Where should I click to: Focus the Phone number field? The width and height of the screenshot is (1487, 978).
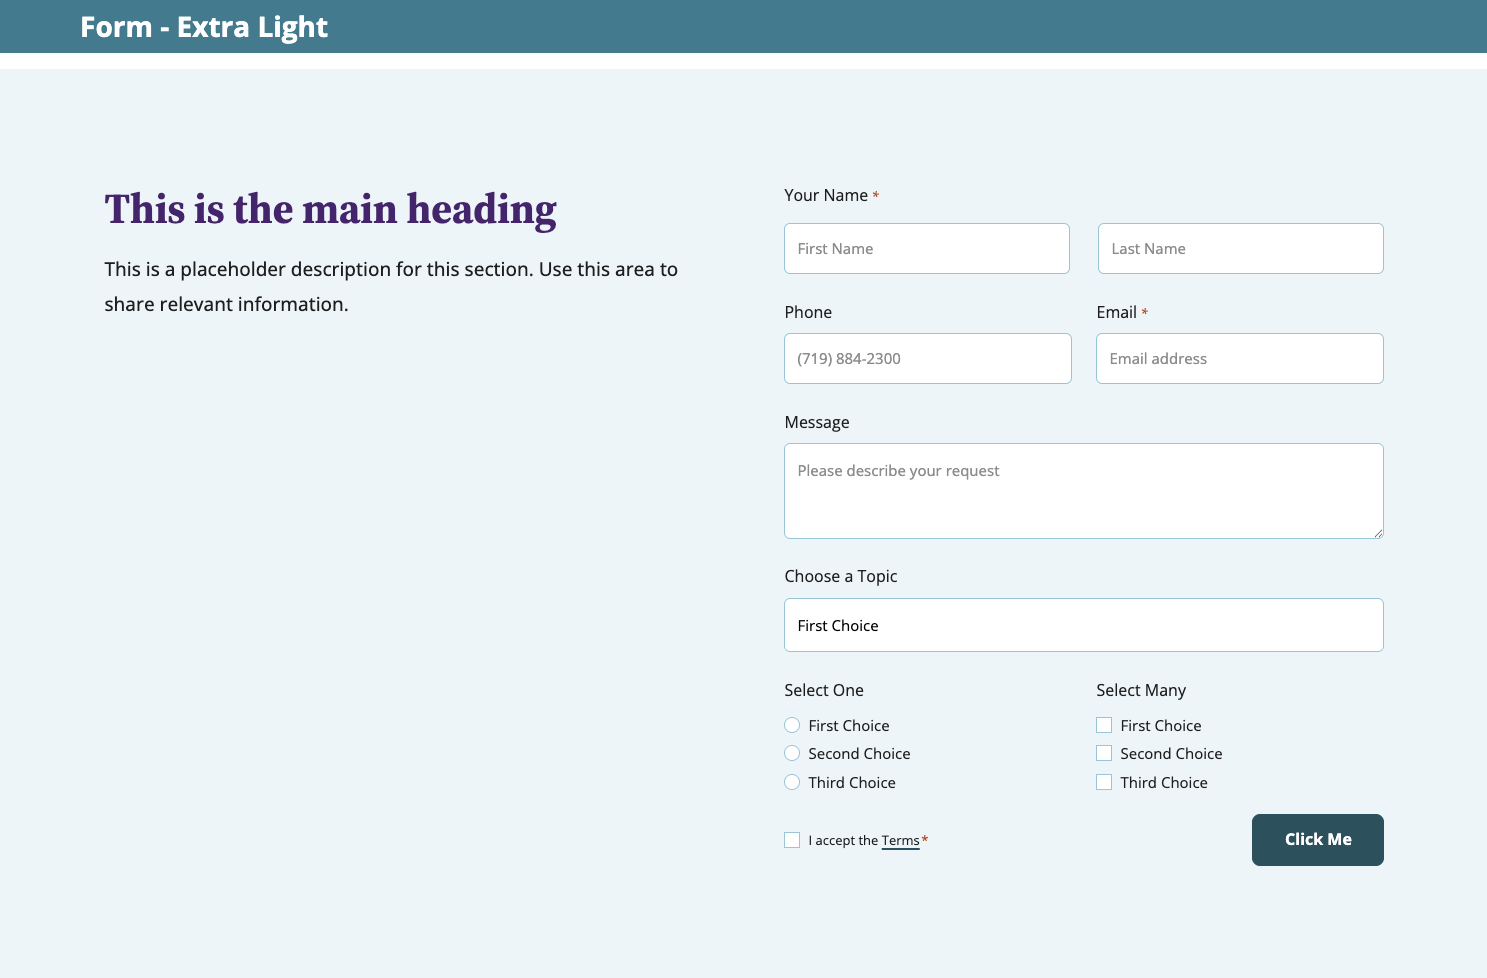coord(927,359)
